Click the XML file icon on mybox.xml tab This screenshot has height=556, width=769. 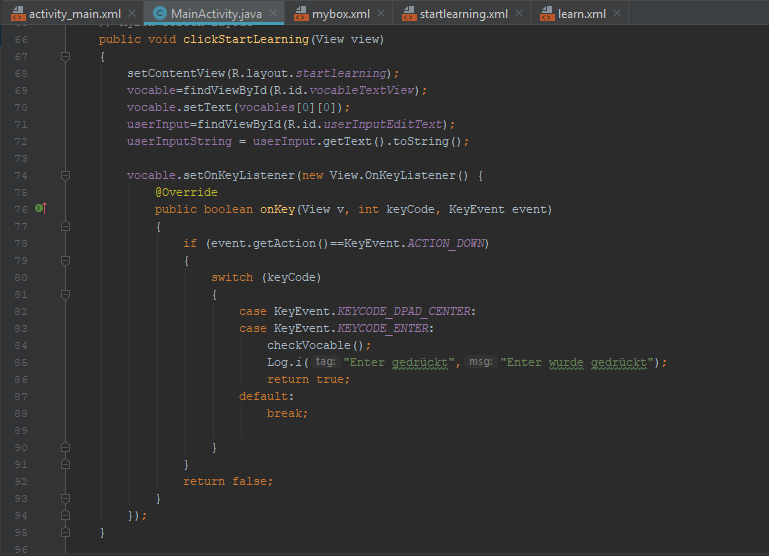tap(303, 14)
